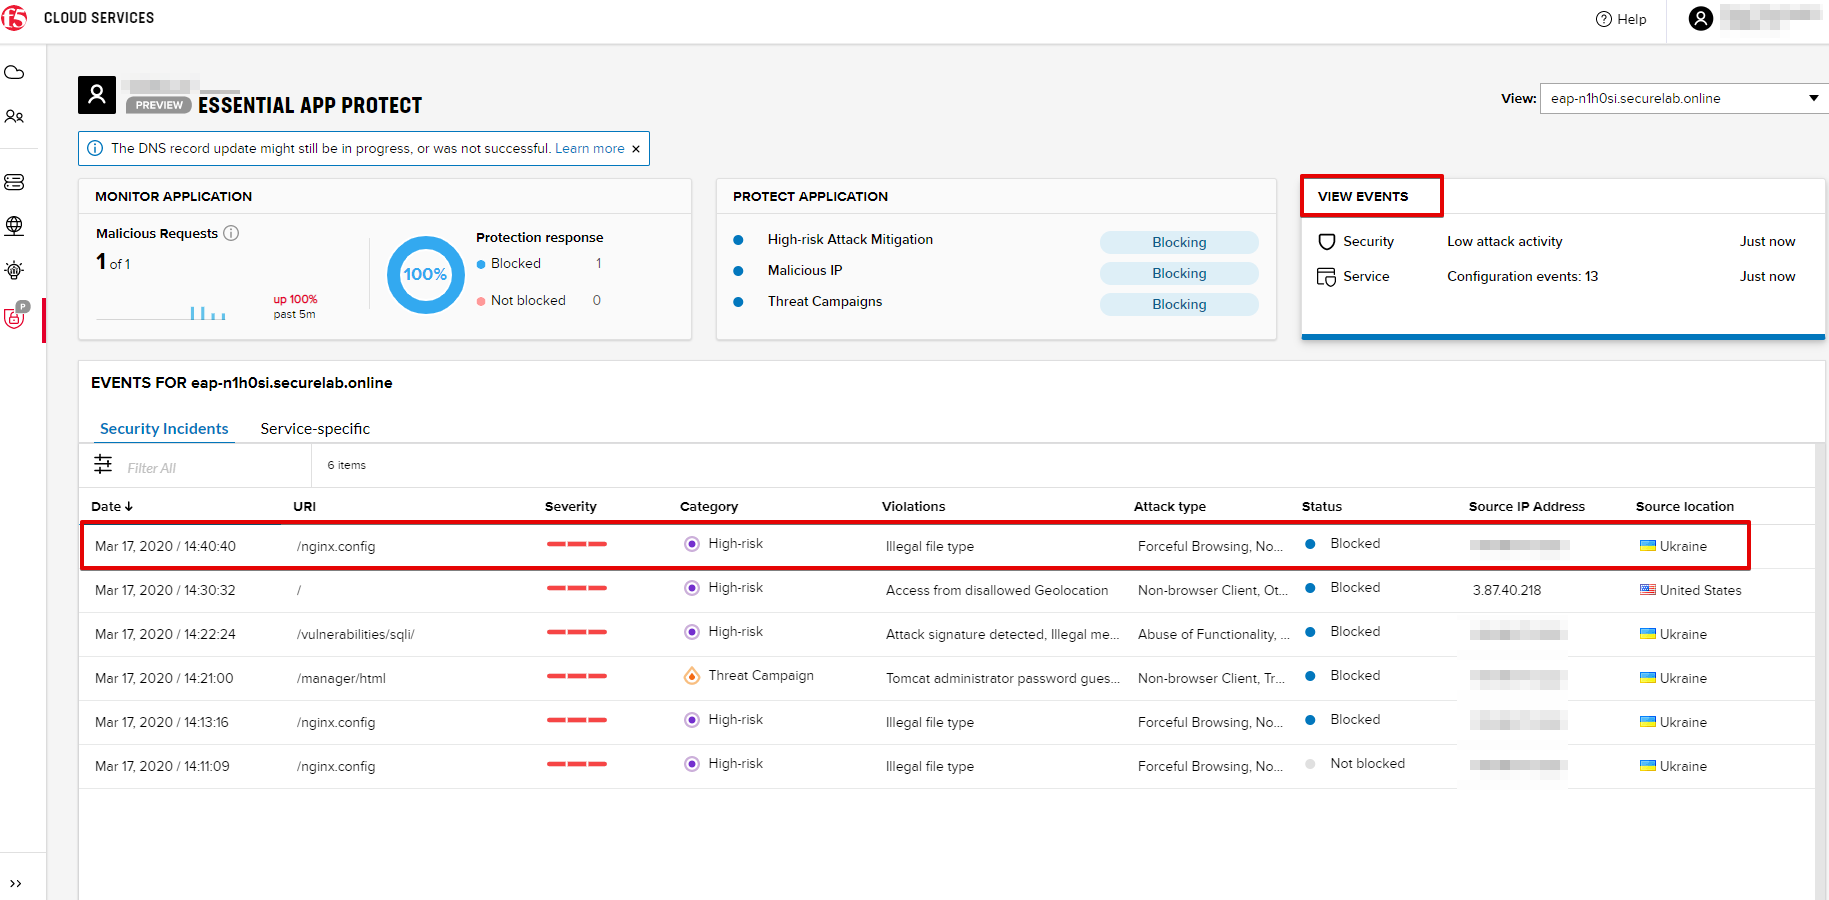Open the cloud icon in sidebar
1829x900 pixels.
[14, 73]
